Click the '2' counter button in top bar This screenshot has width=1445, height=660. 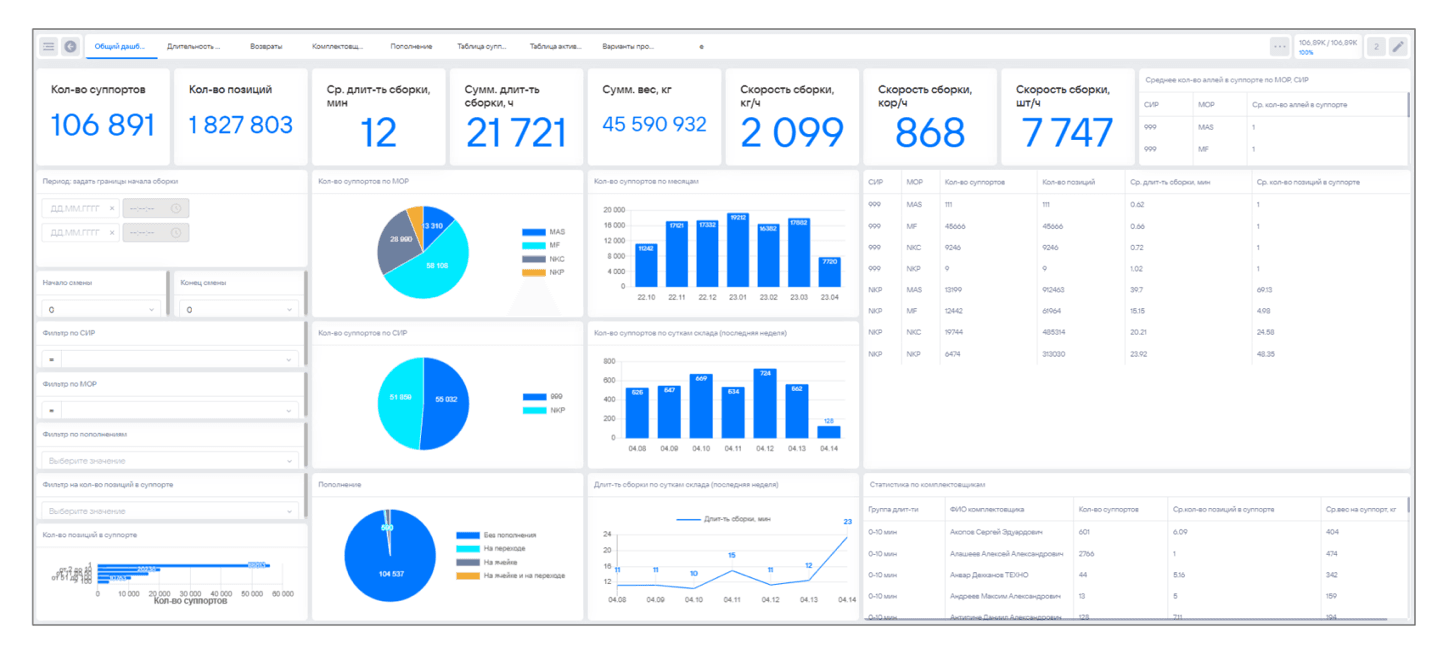tap(1375, 46)
